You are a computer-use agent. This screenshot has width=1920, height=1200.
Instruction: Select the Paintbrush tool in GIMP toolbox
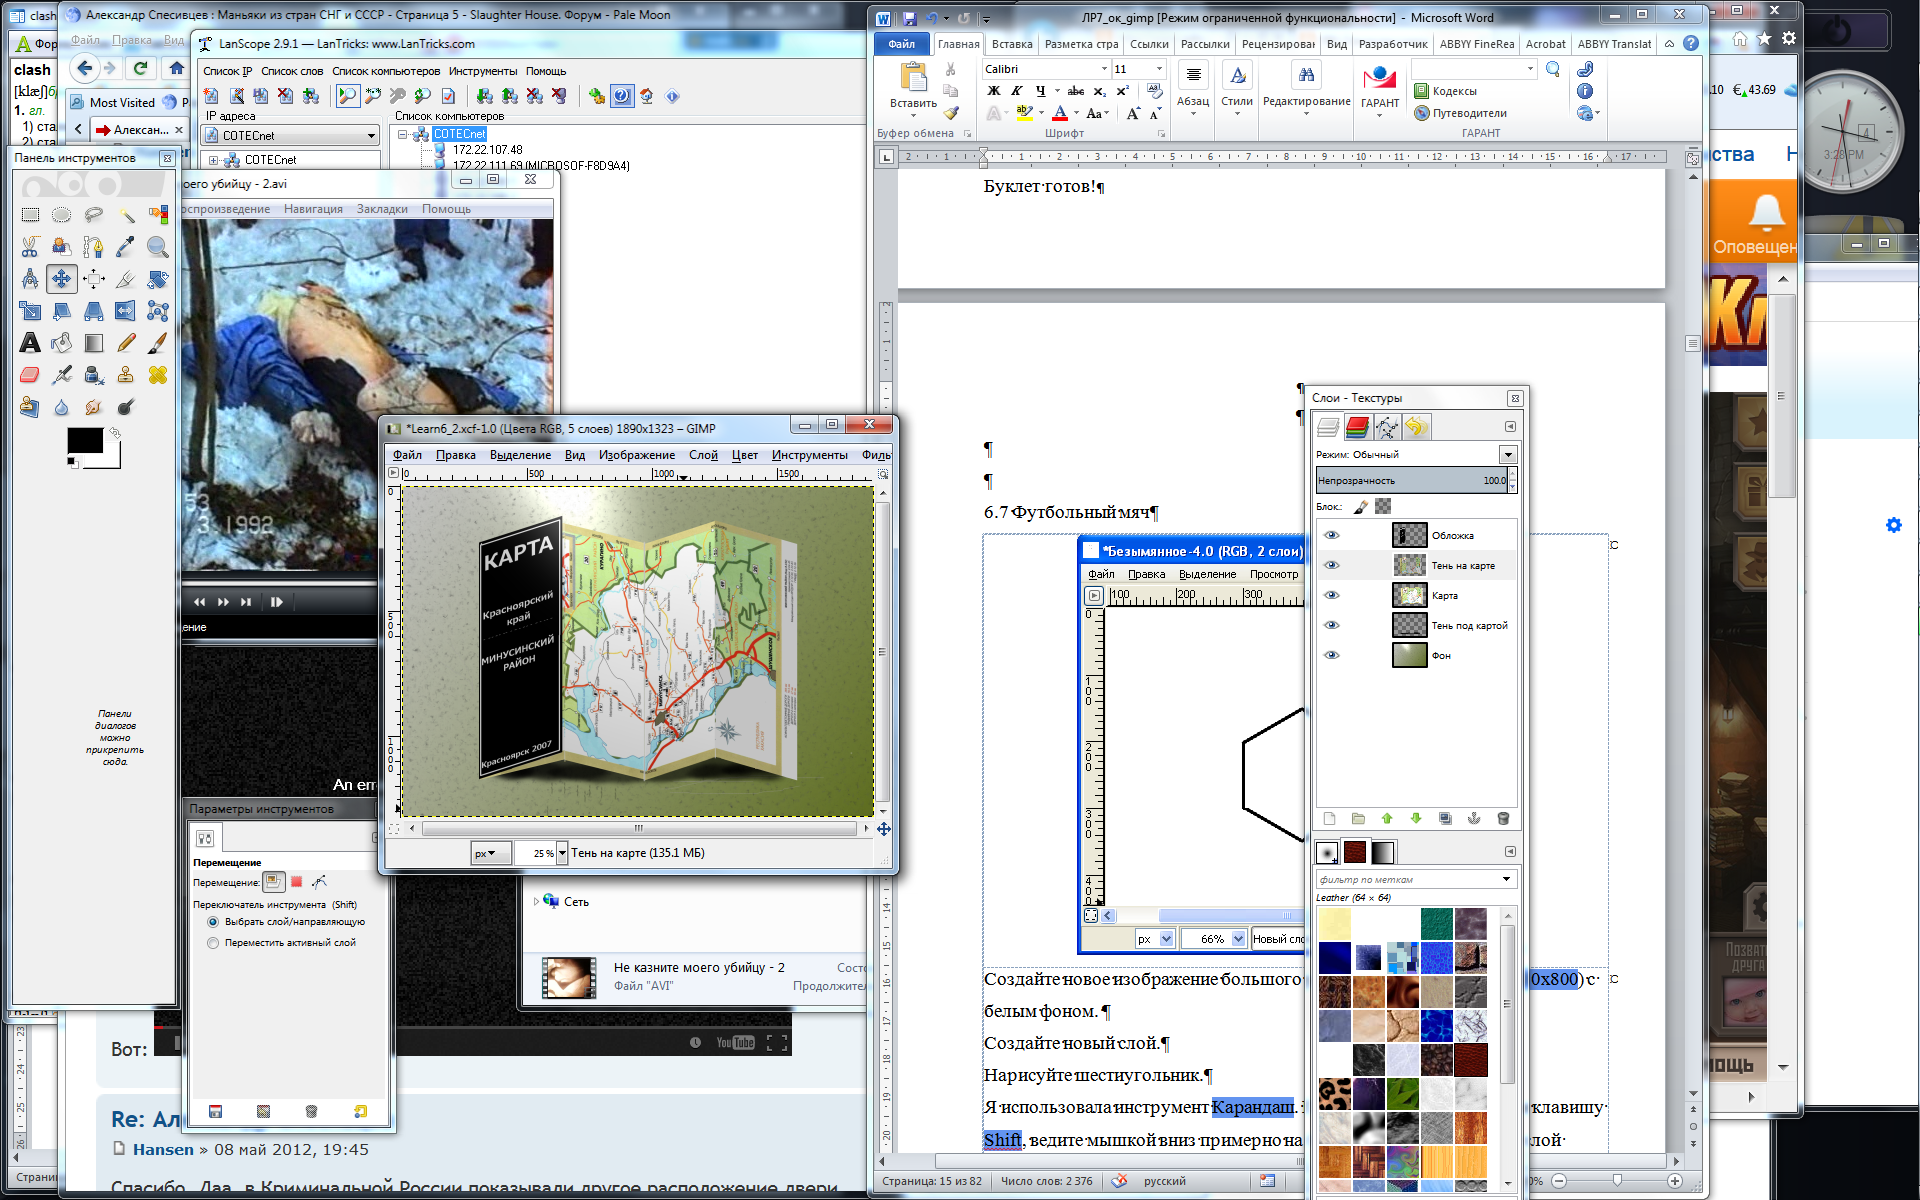158,343
